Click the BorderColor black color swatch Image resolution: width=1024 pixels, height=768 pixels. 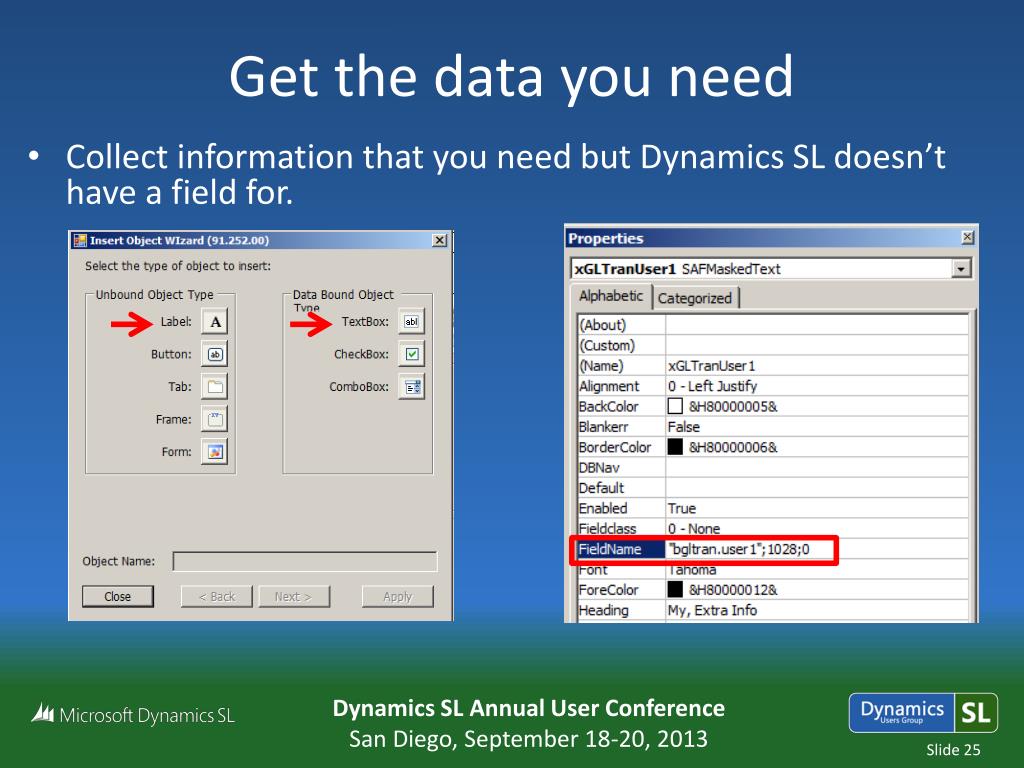point(675,447)
